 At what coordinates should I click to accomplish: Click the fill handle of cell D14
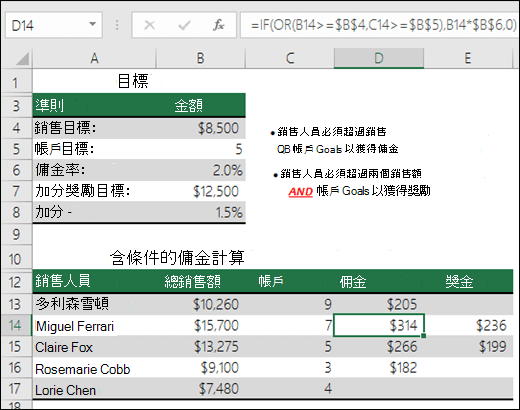[x=423, y=335]
